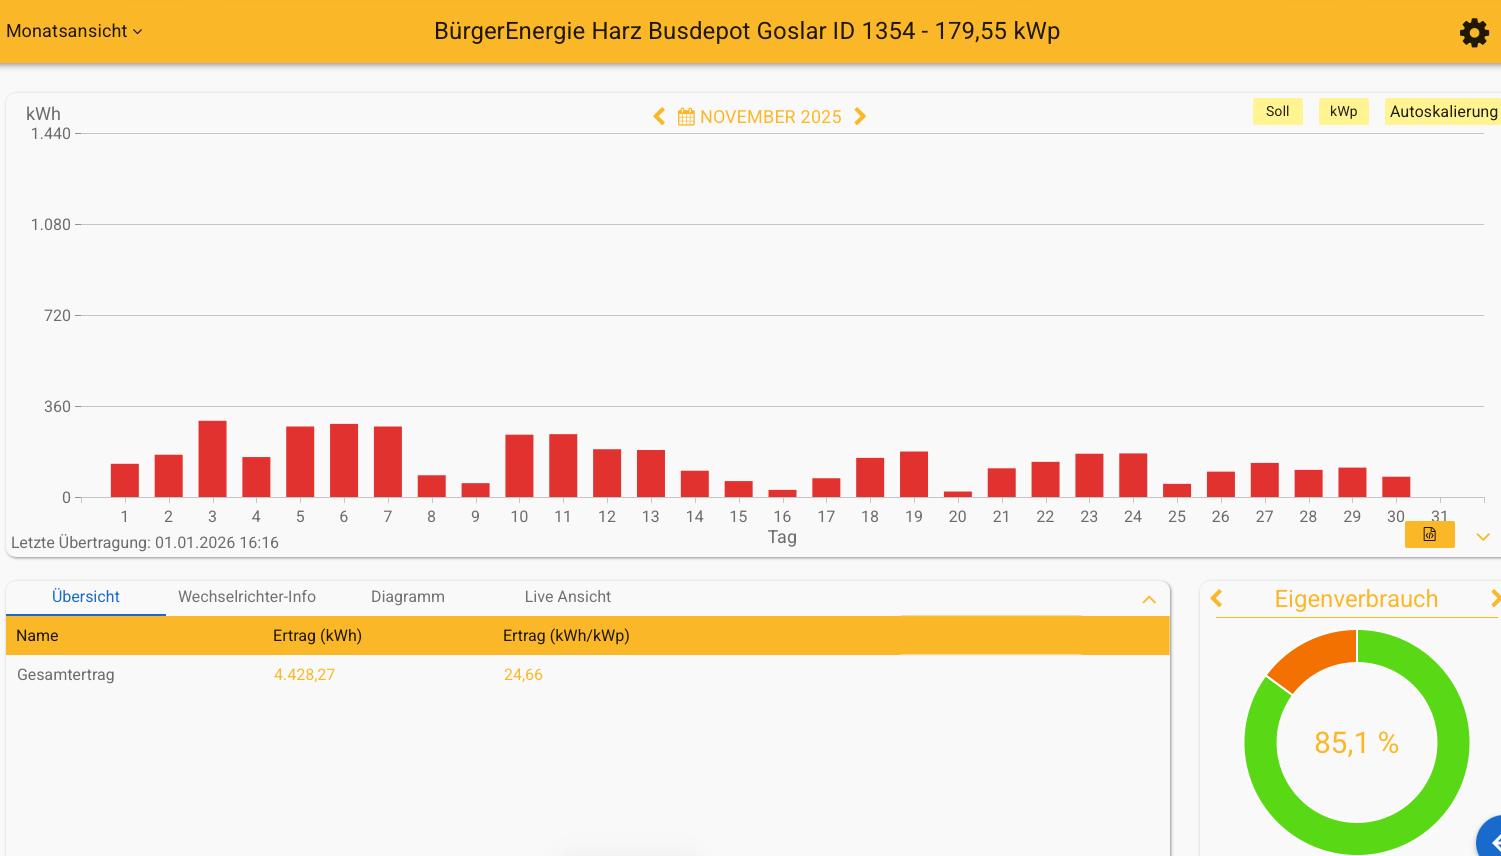Open the Monatsansicht view dropdown
Image resolution: width=1501 pixels, height=856 pixels.
coord(74,31)
